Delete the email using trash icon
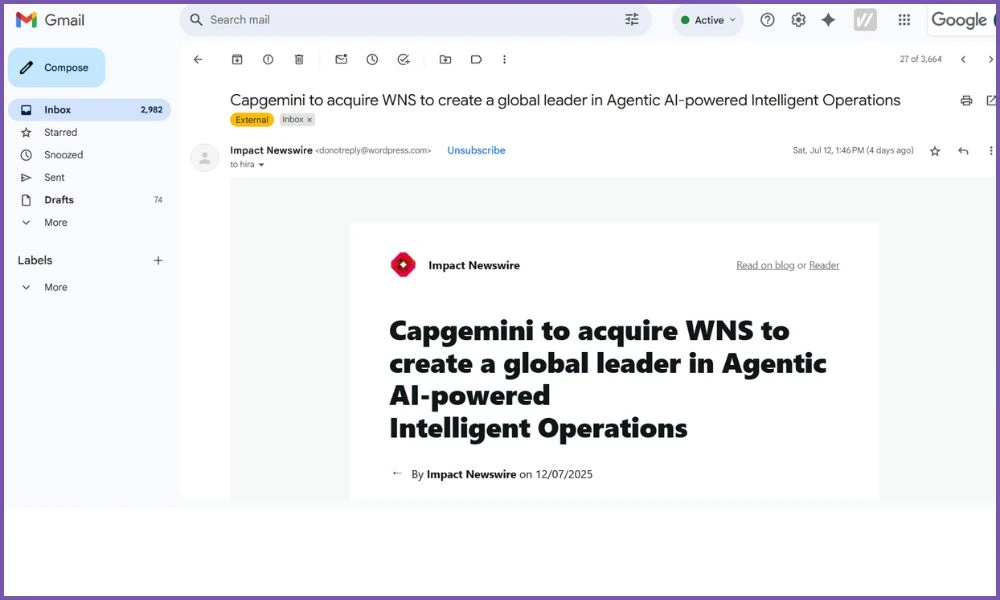This screenshot has width=1000, height=600. (x=299, y=60)
